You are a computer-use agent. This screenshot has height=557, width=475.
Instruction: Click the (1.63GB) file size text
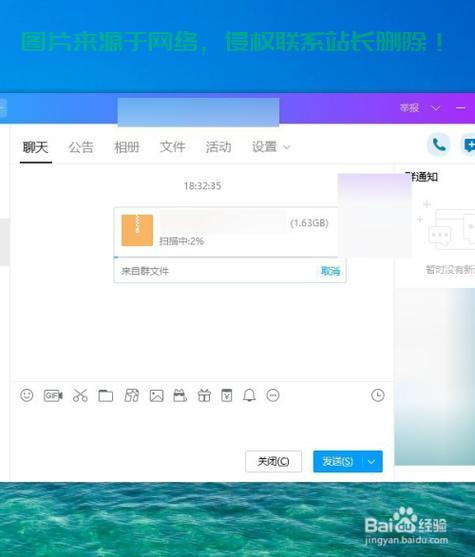[x=309, y=223]
